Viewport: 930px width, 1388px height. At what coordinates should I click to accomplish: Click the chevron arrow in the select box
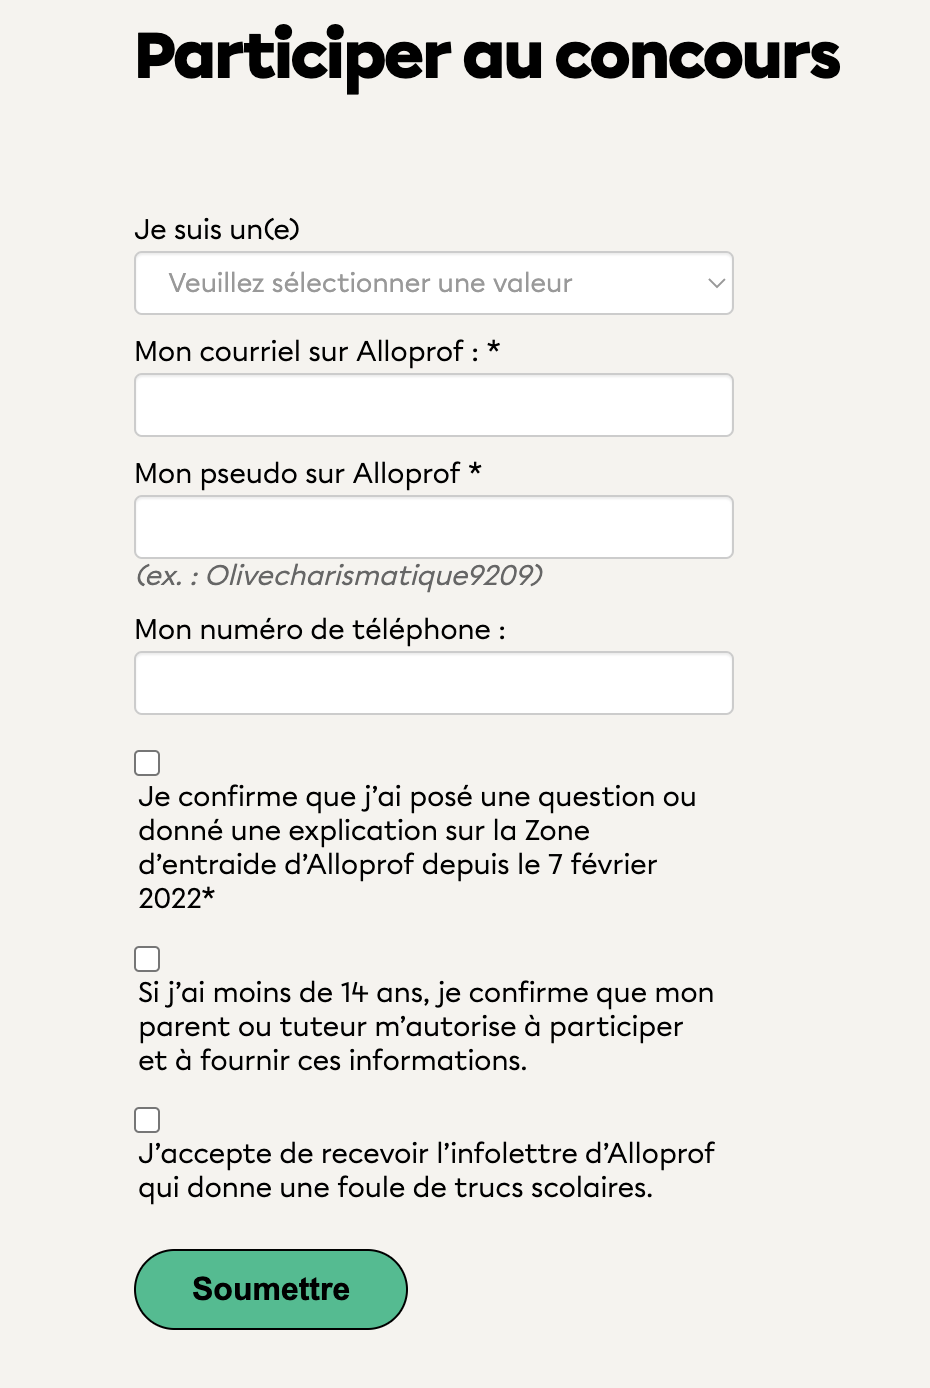[x=716, y=283]
